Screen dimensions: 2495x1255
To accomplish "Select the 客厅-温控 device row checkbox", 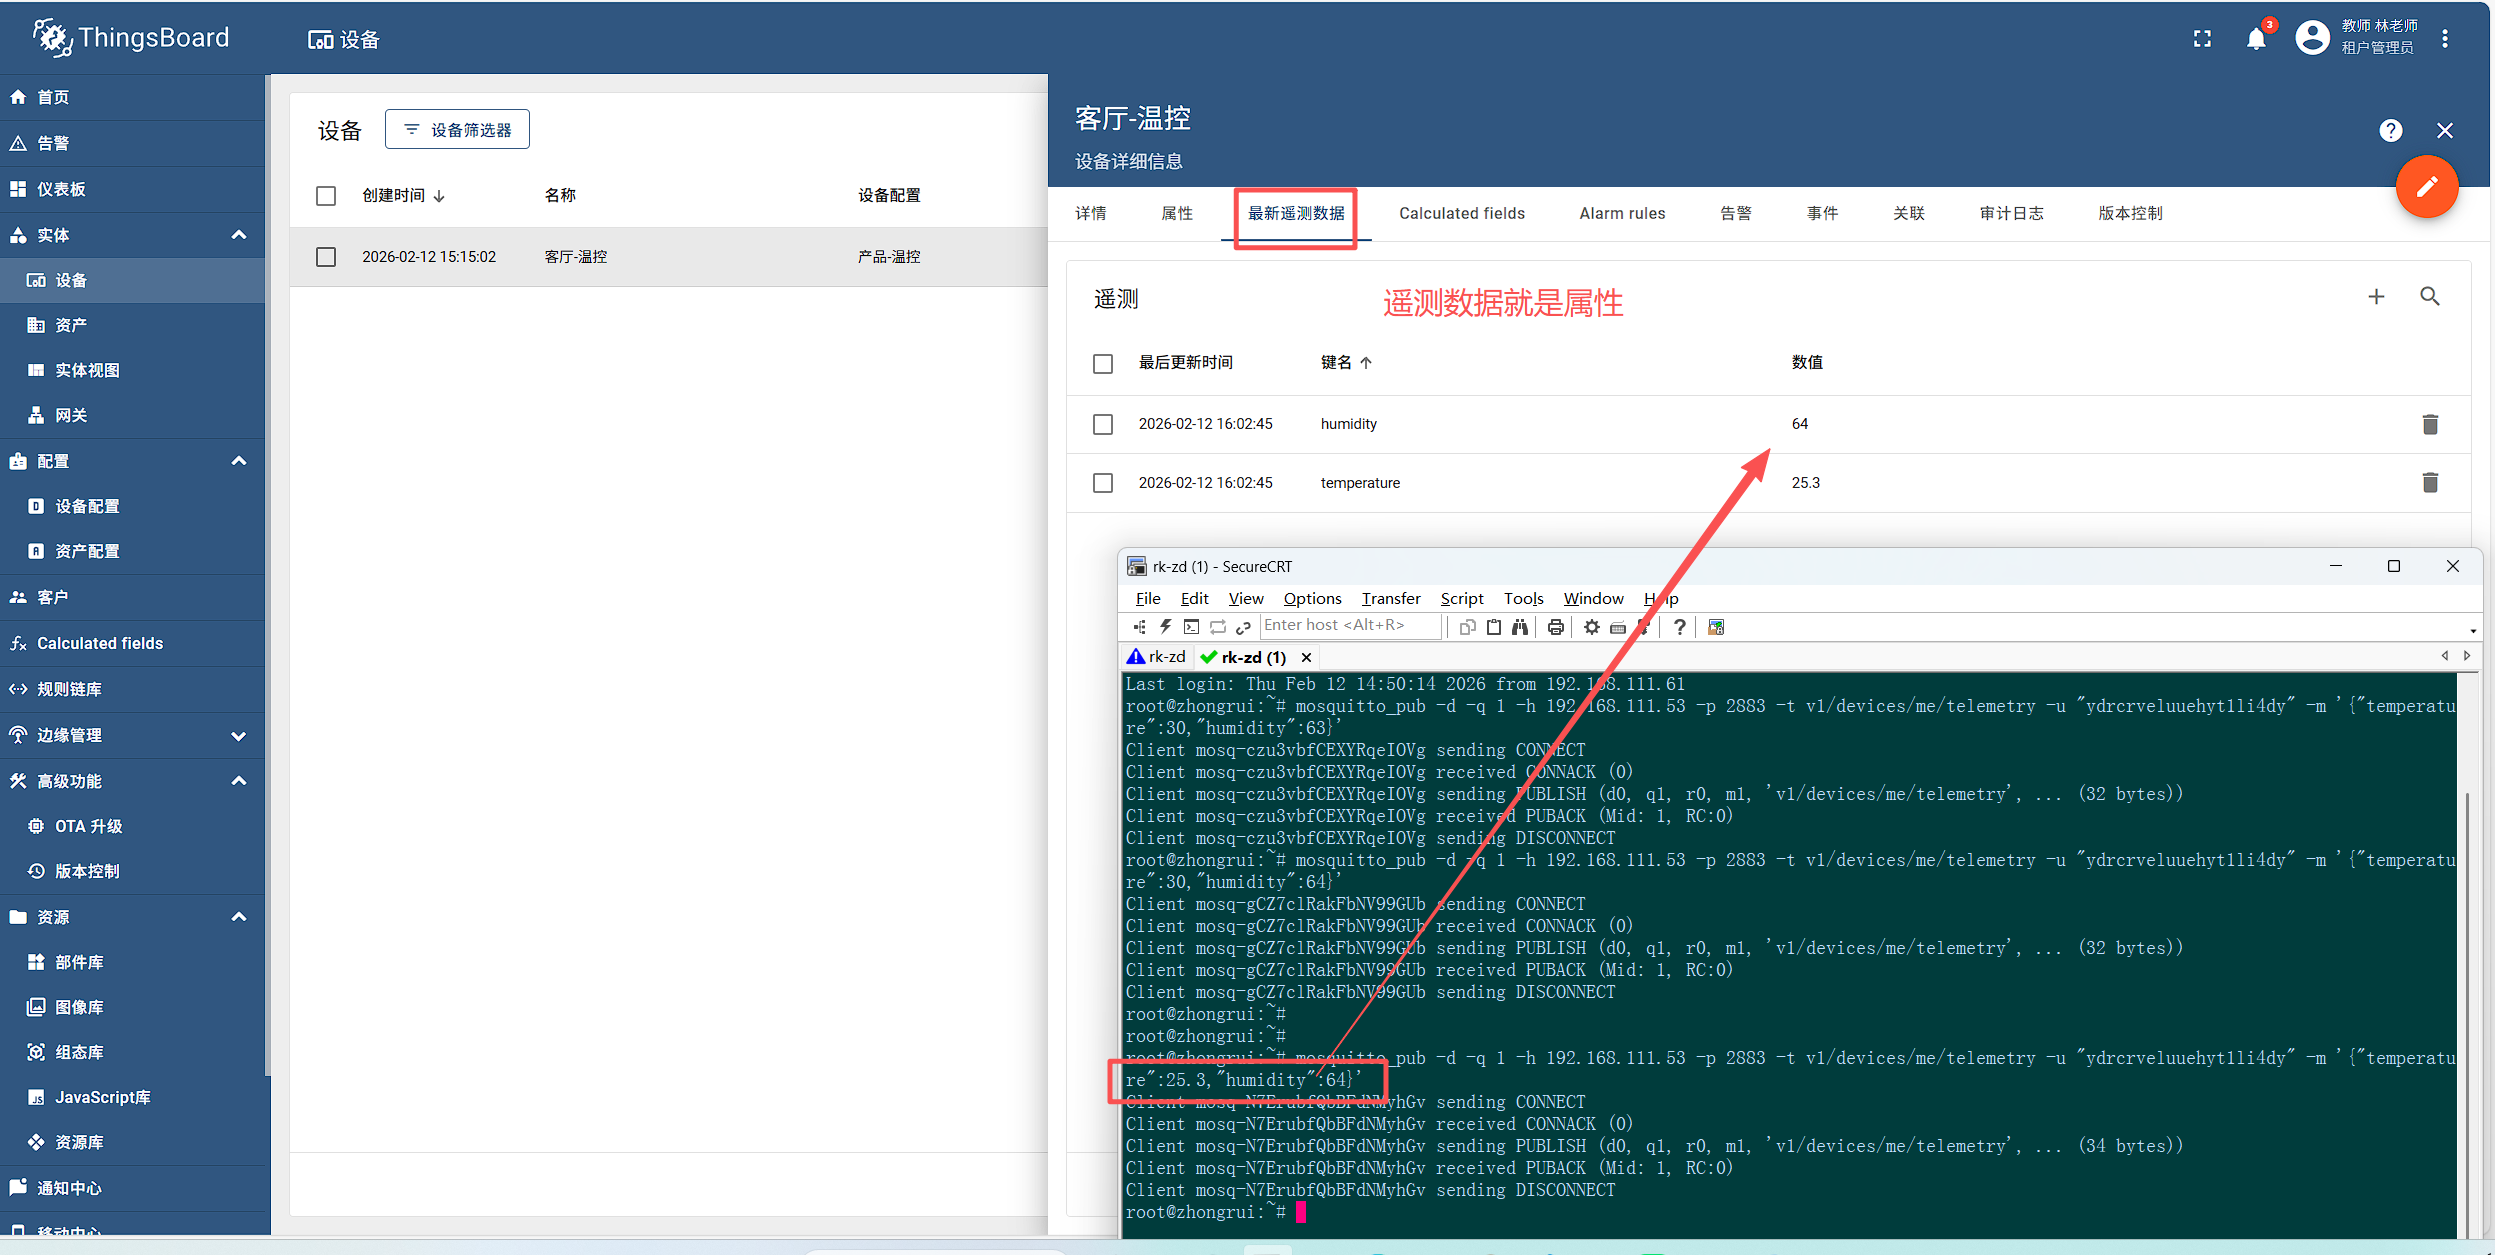I will 326,257.
